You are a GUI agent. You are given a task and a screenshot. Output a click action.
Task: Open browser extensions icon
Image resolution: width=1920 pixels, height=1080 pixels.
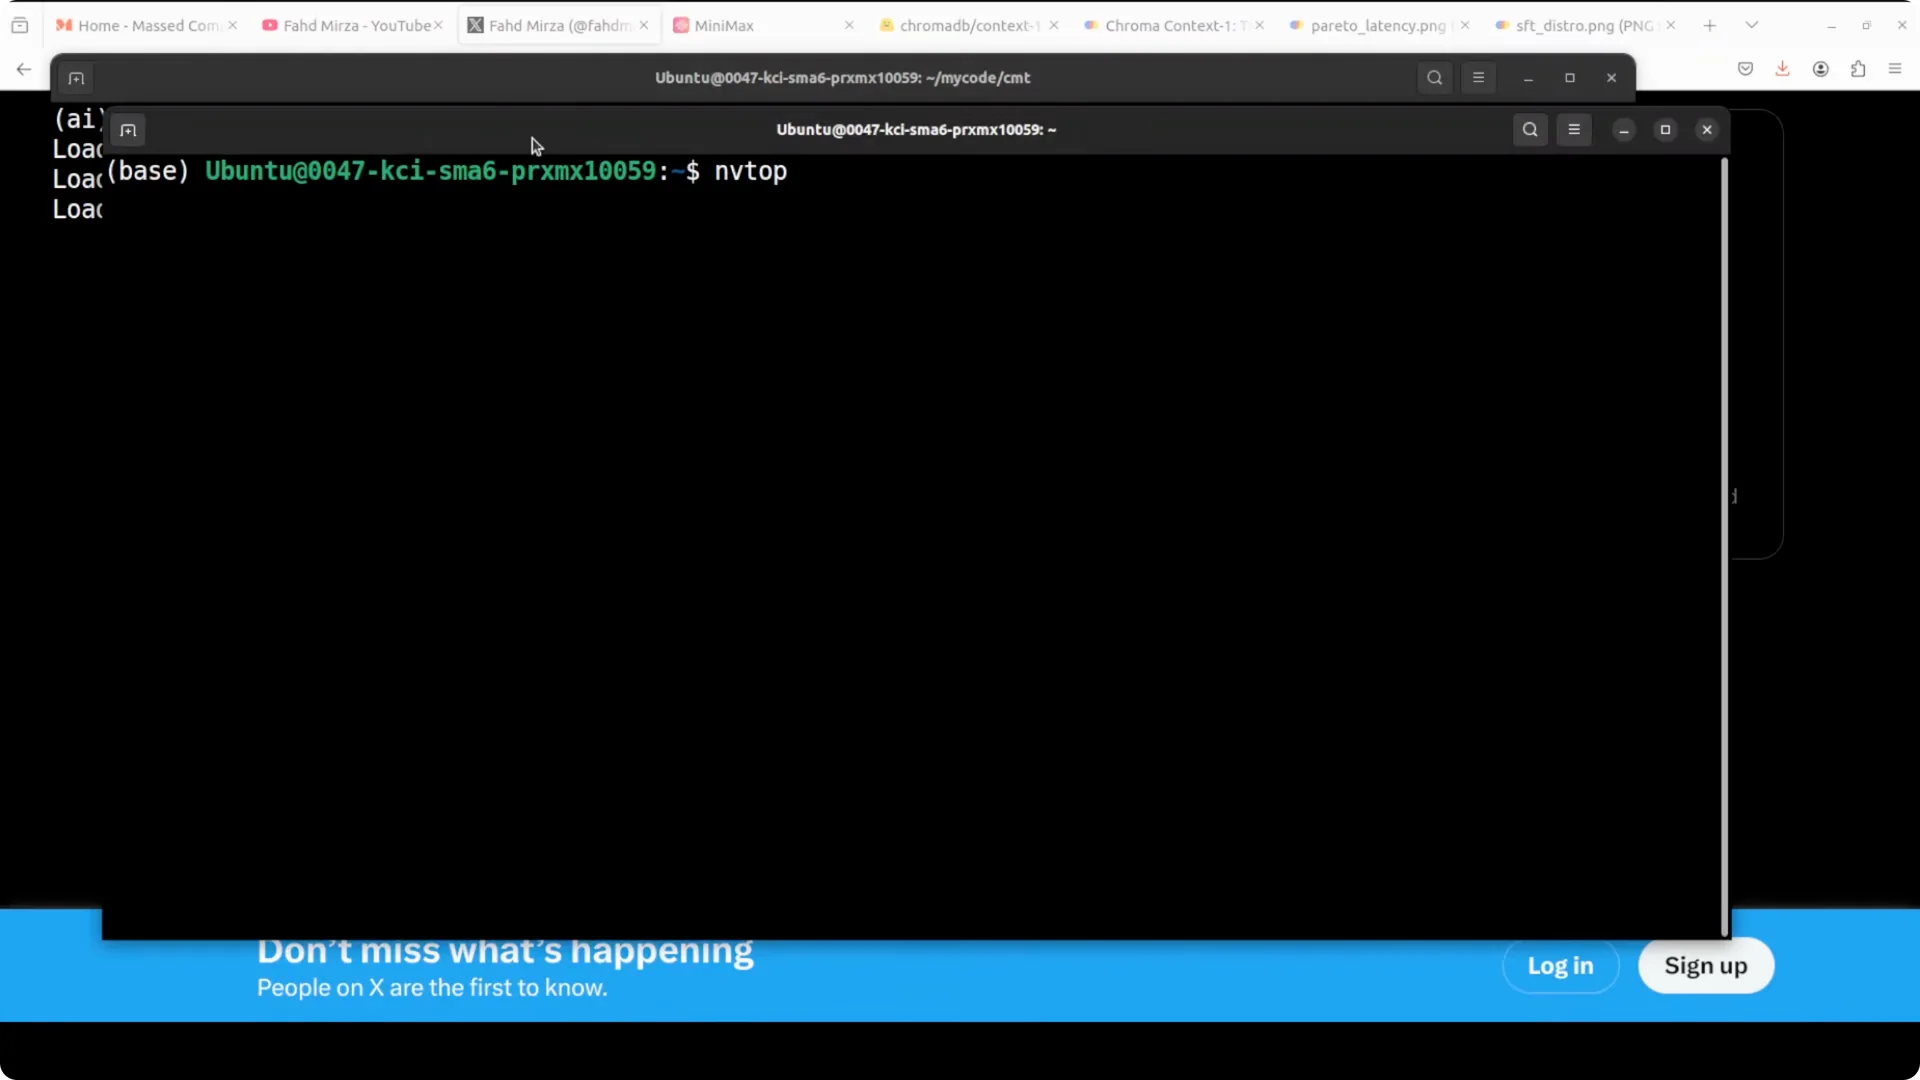(x=1858, y=69)
